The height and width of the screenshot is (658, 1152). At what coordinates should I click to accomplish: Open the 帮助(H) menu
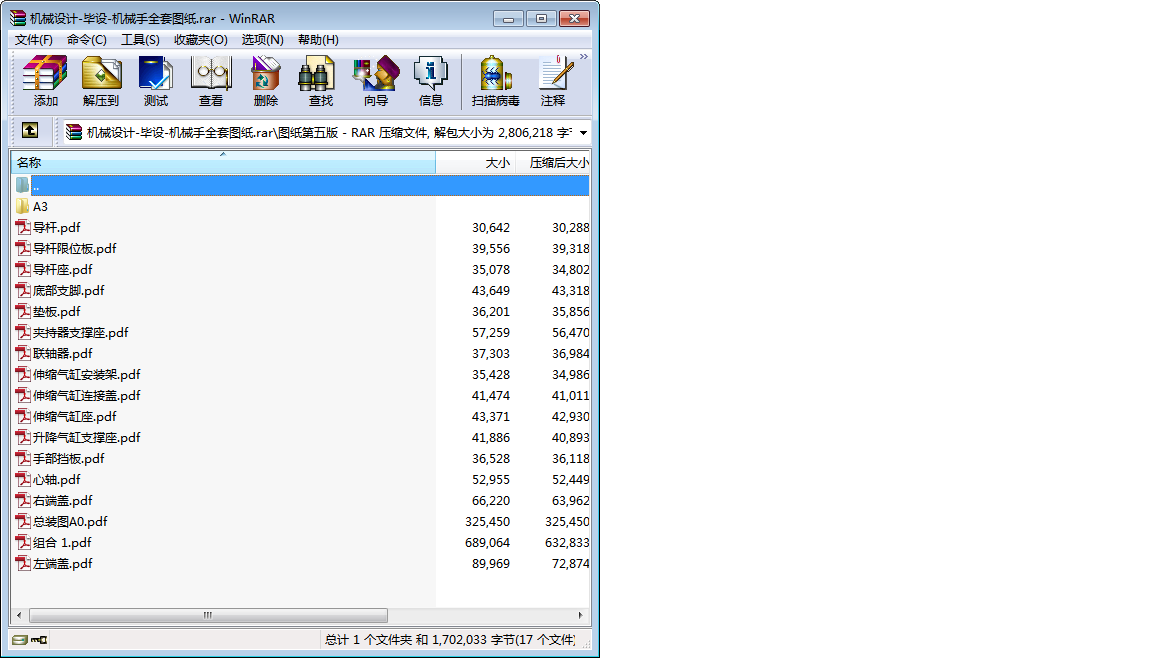[318, 40]
